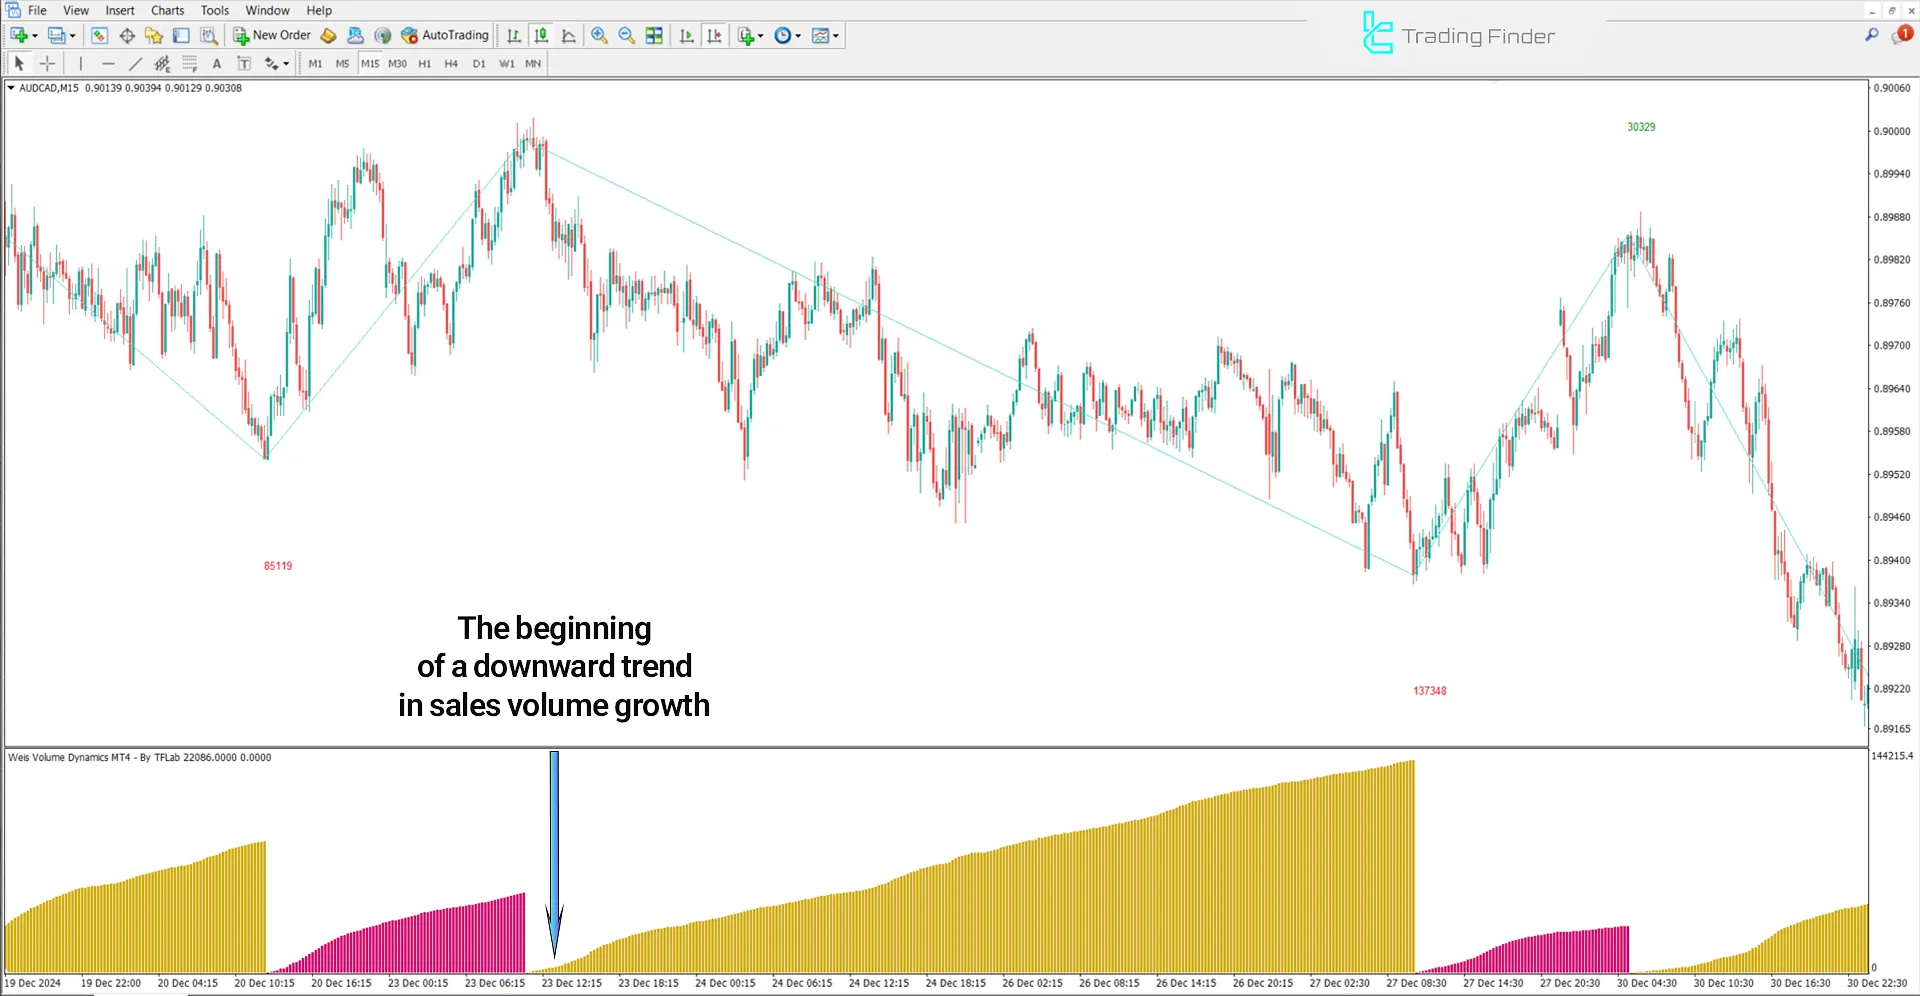Viewport: 1920px width, 996px height.
Task: Open the Navigator panel
Action: point(154,35)
